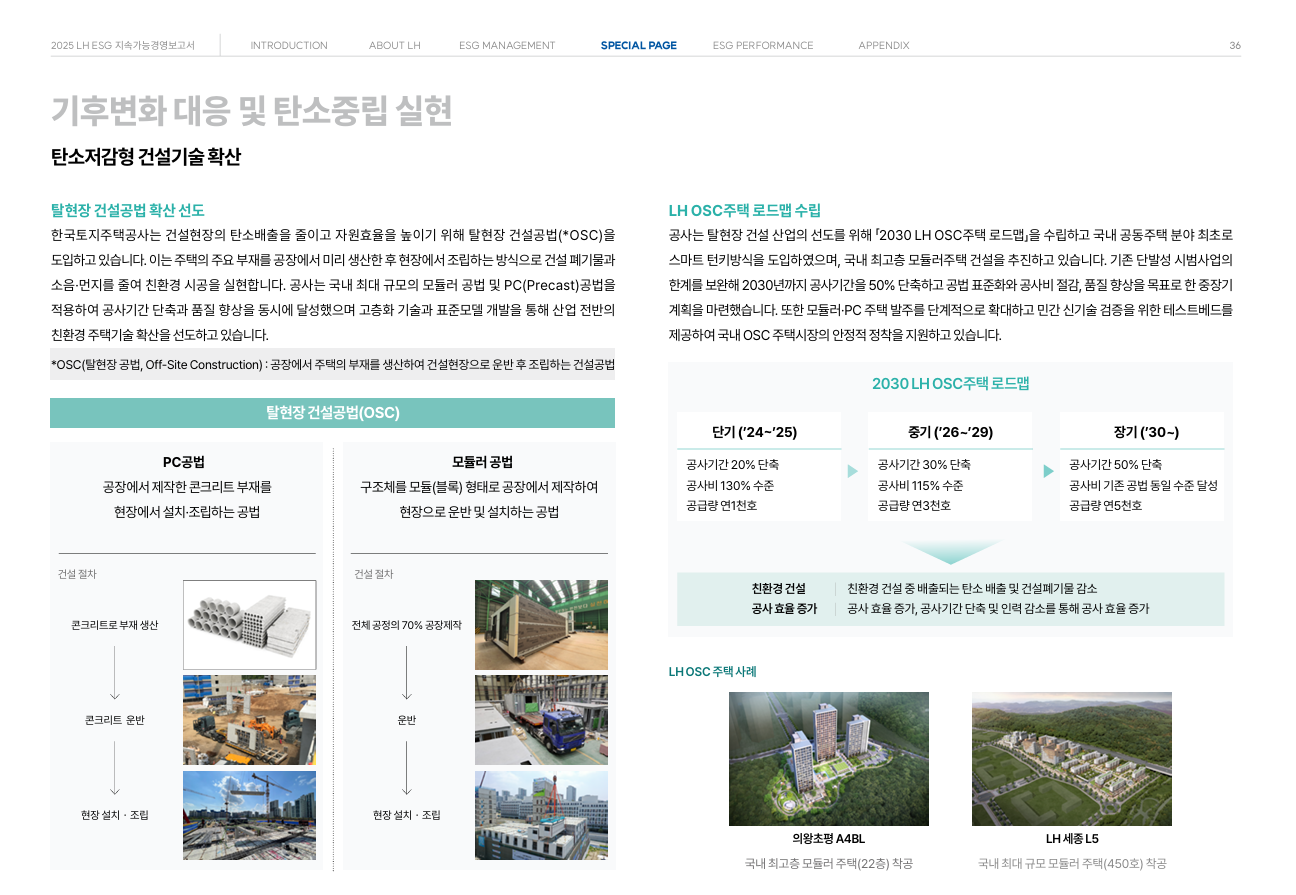1296x895 pixels.
Task: Click '국내 최고층 모듈러 주택(22층) 착공' caption
Action: [829, 864]
